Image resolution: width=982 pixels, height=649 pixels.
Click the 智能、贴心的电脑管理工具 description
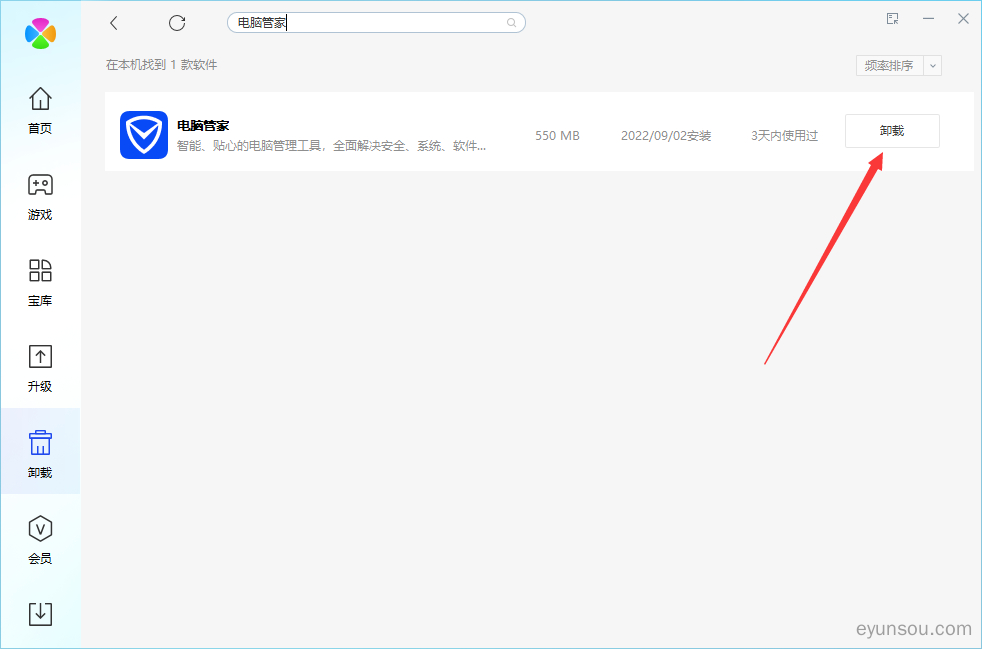(x=331, y=146)
